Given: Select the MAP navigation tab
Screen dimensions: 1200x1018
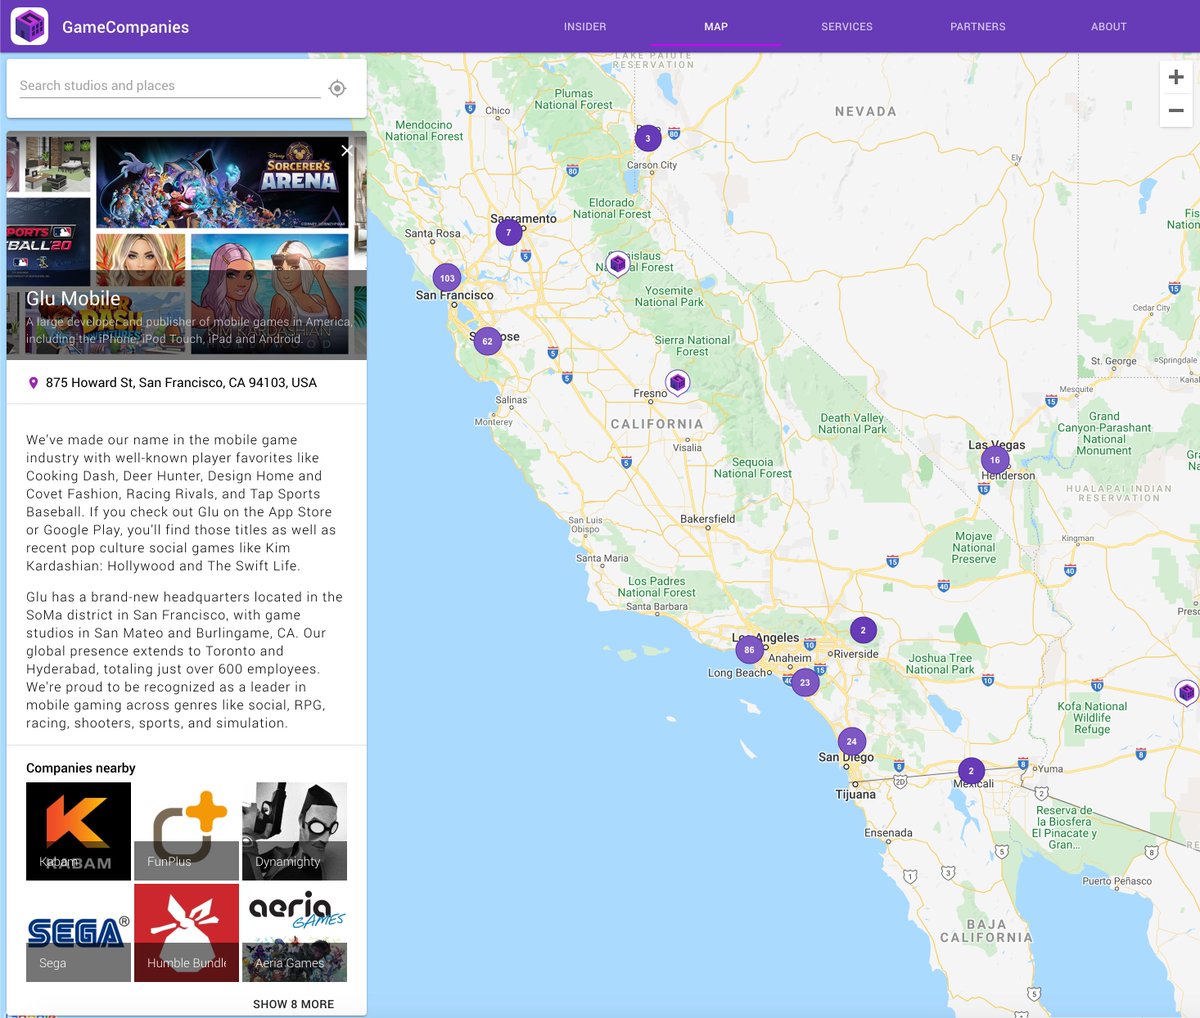Looking at the screenshot, I should pyautogui.click(x=716, y=27).
